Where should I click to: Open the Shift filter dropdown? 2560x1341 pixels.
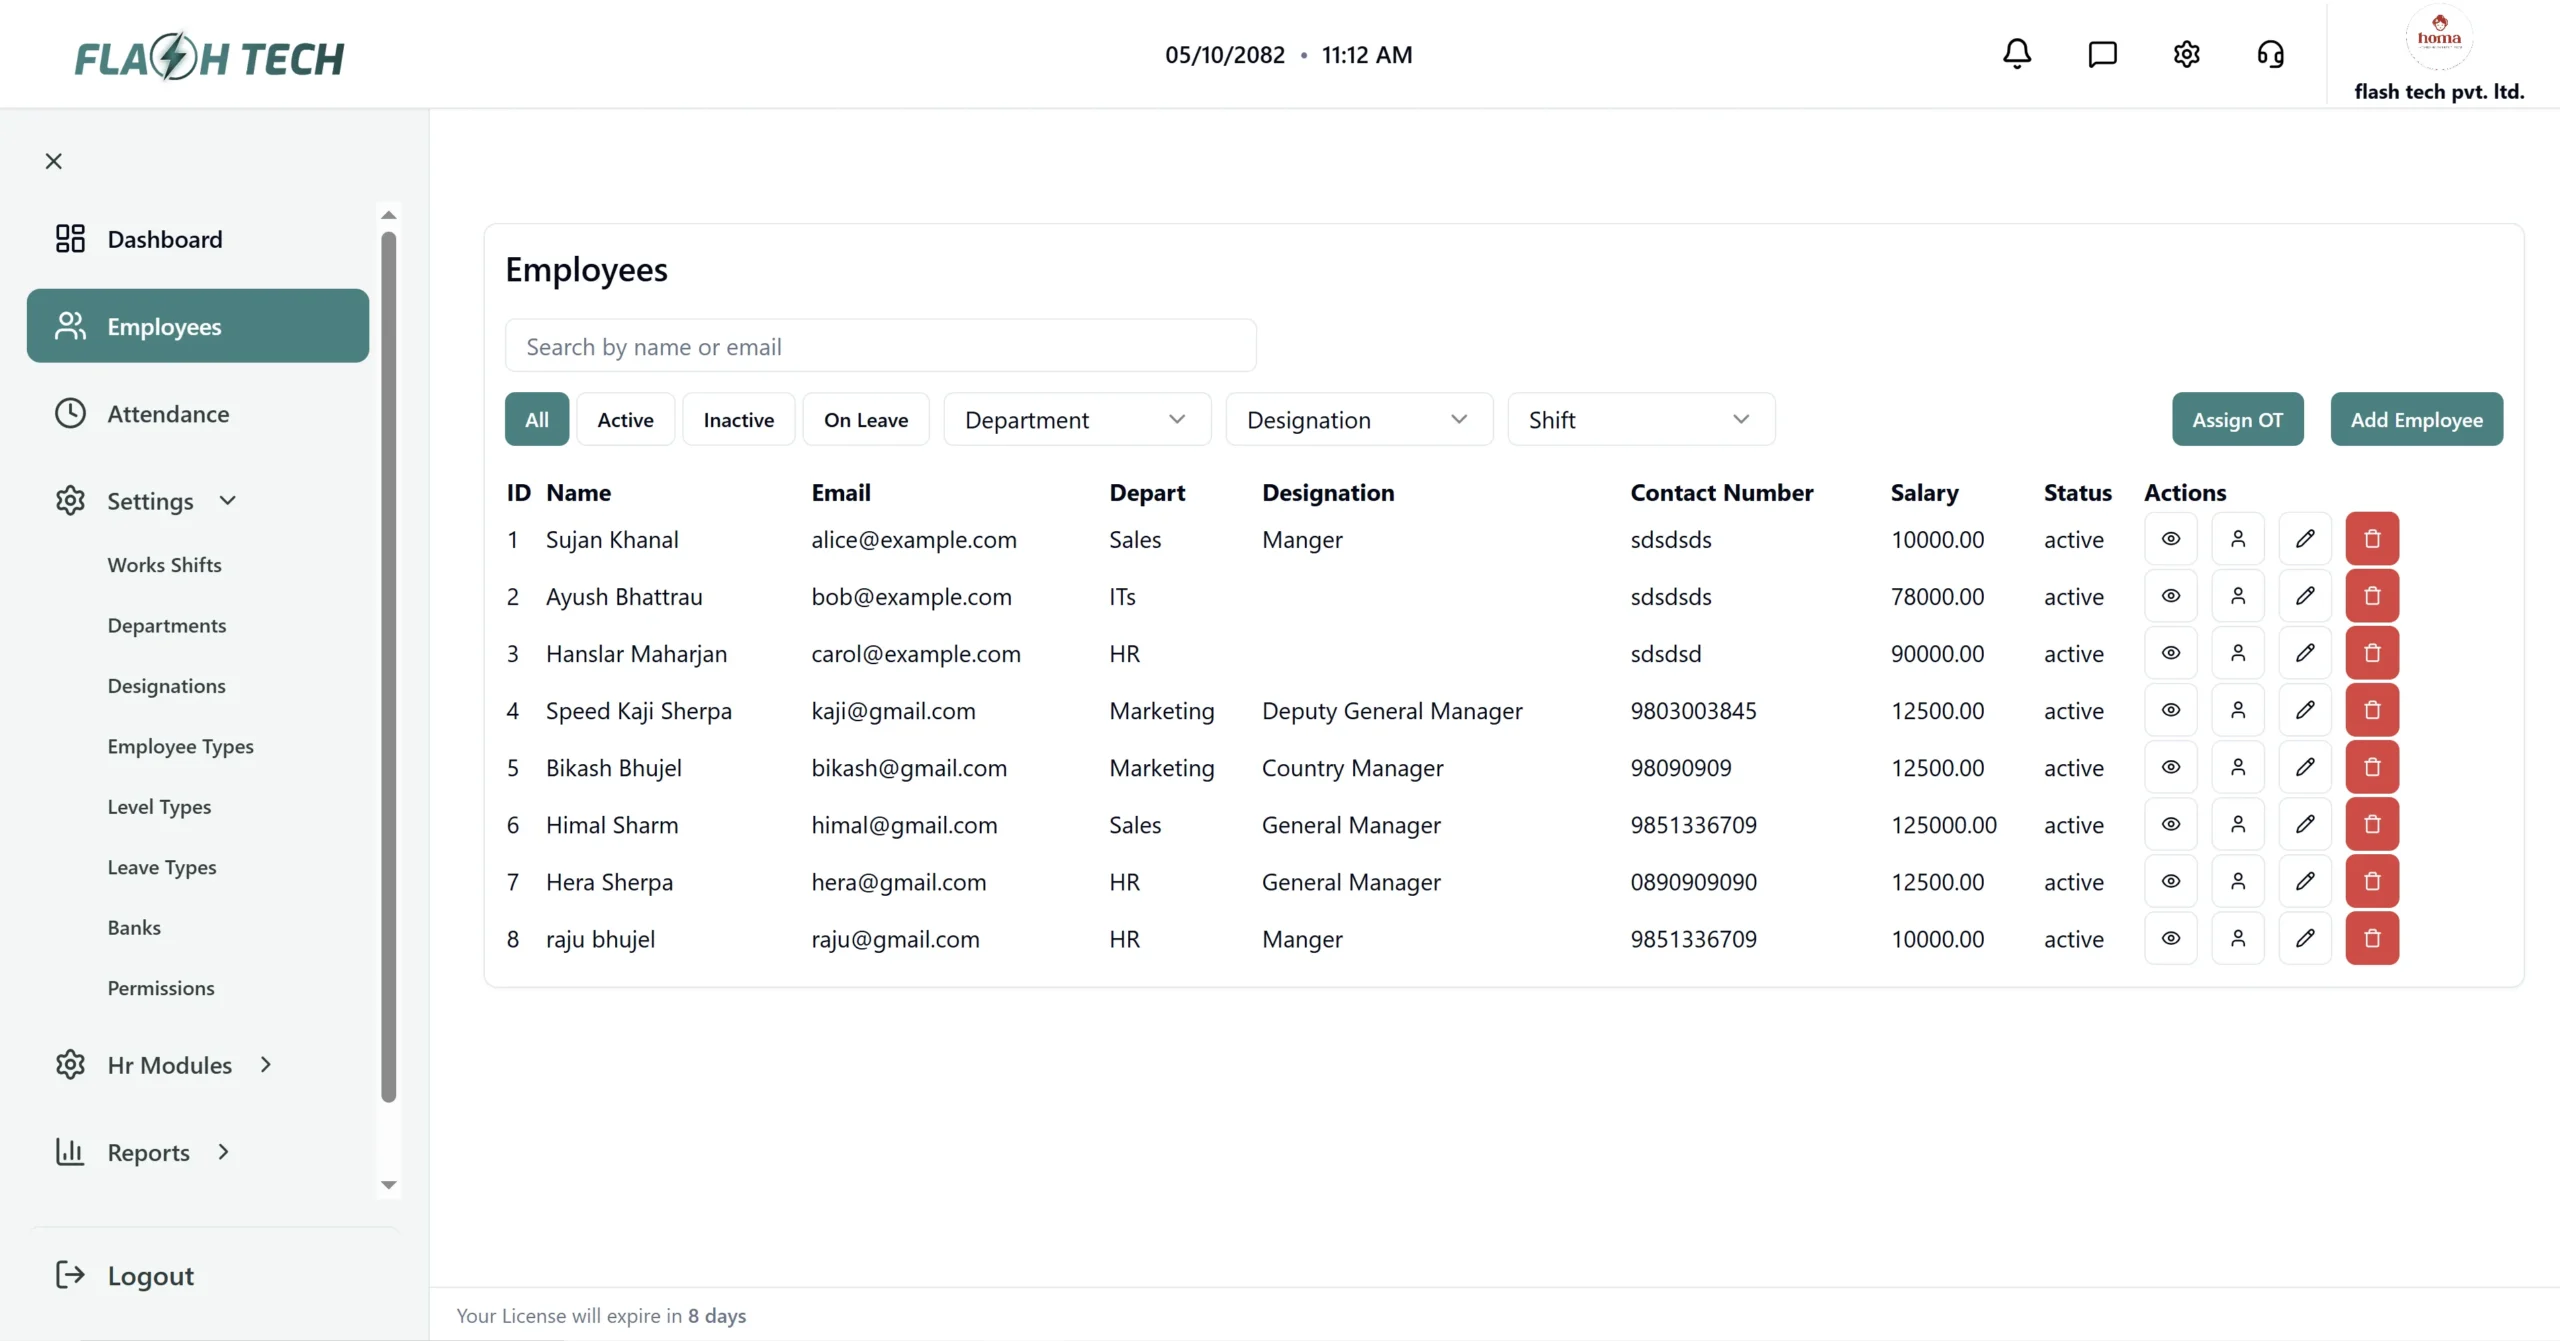pos(1640,420)
